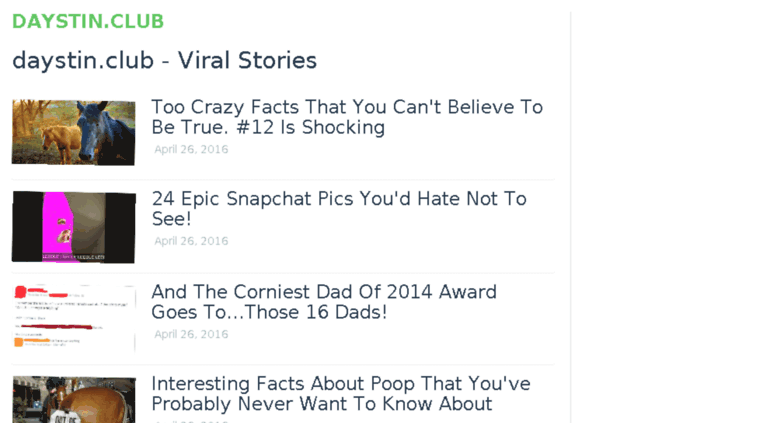Read 'Too Crazy Facts That You Can't Believe' article

tap(347, 117)
